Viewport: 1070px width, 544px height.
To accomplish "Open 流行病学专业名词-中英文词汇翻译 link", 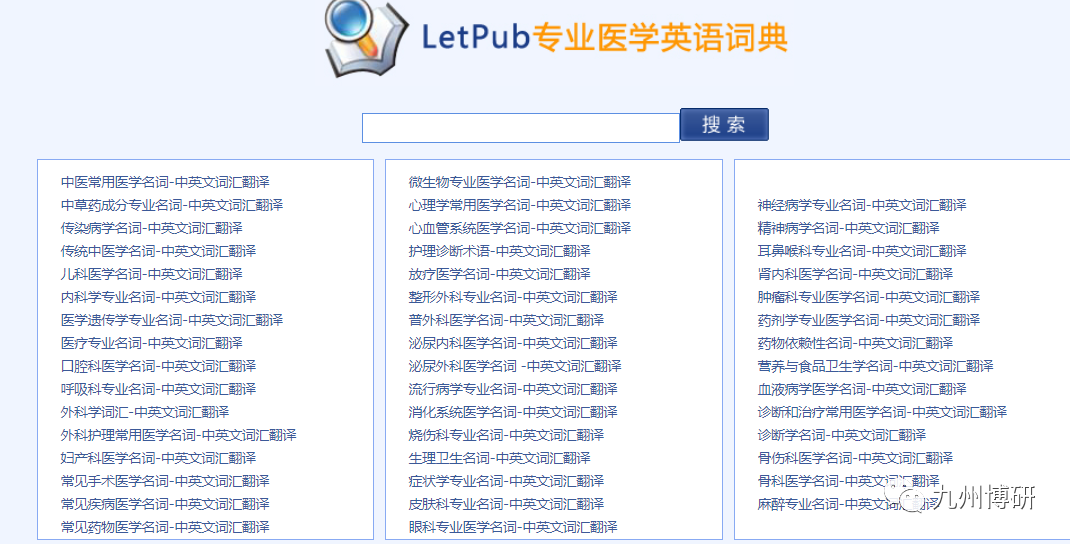I will (x=513, y=389).
